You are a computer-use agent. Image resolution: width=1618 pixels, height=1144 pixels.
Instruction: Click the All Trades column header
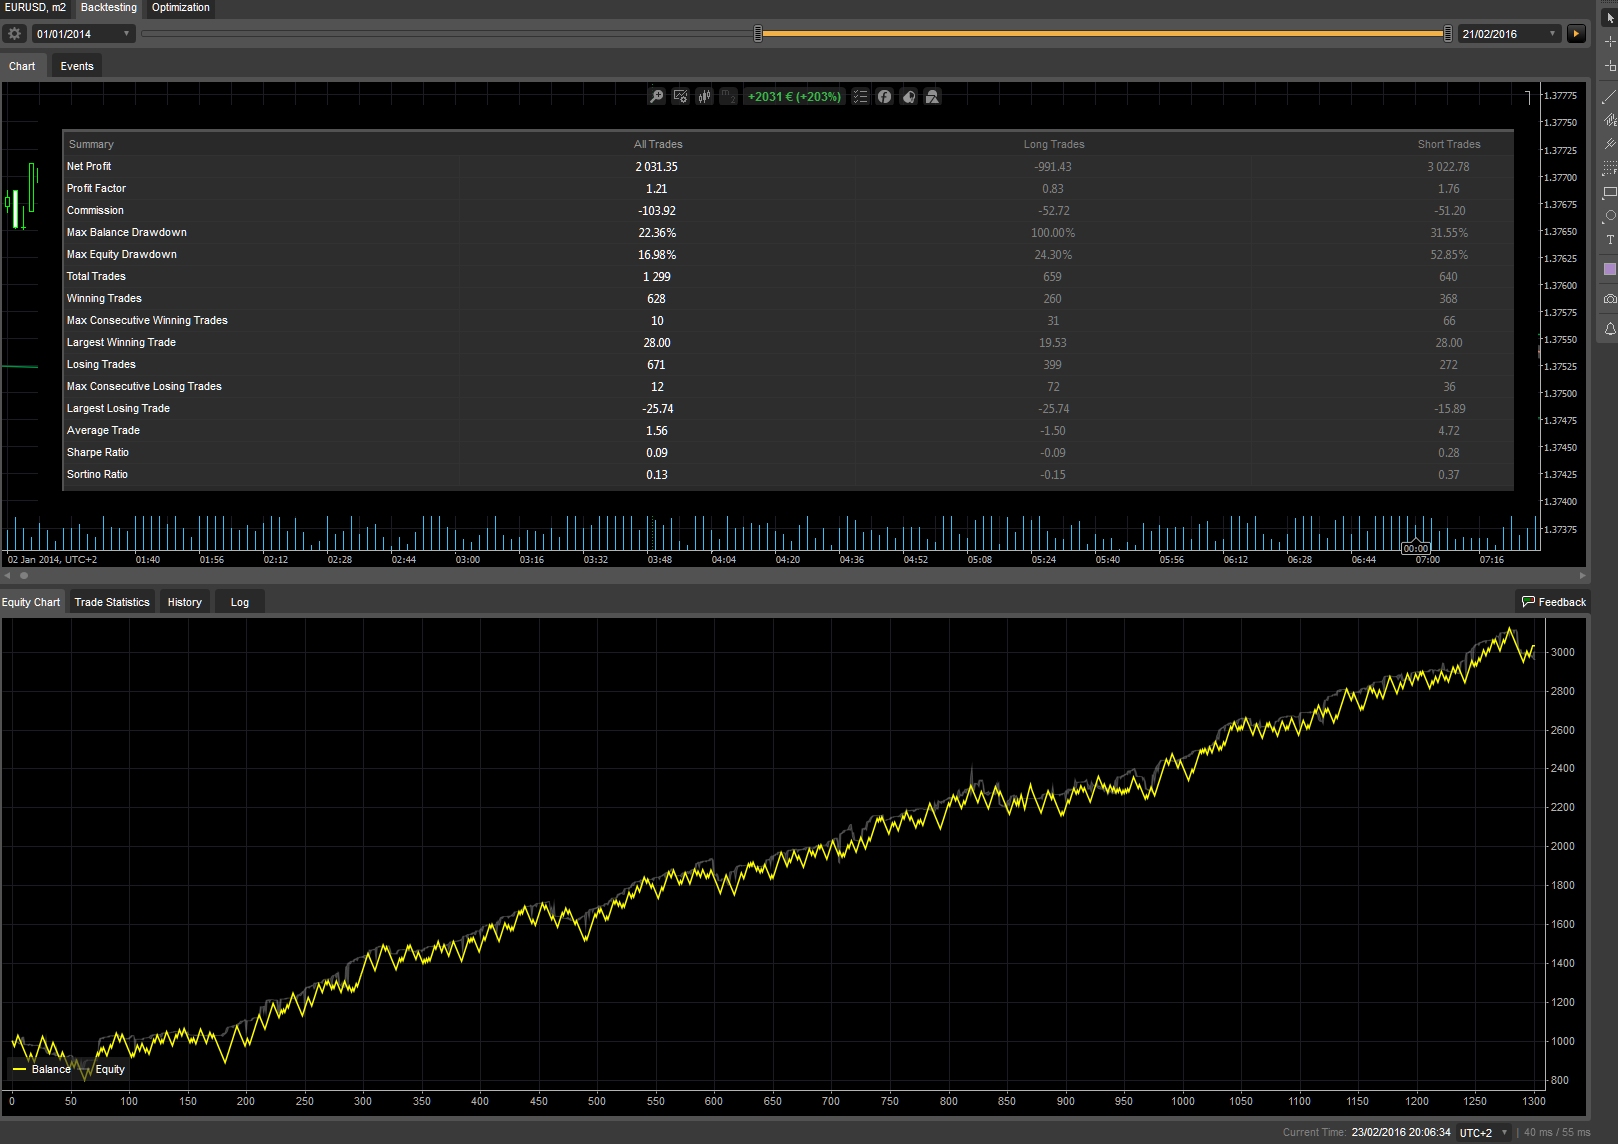[658, 144]
